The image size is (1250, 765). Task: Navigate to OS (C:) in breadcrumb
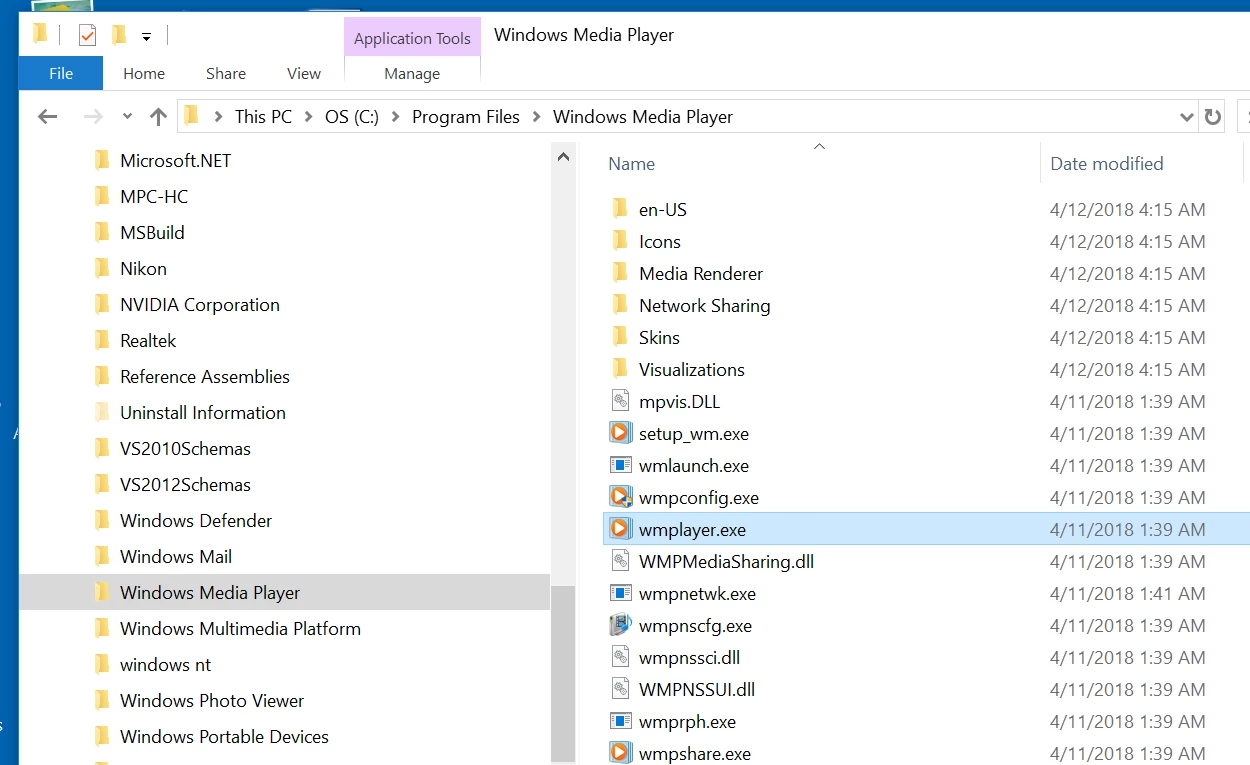tap(352, 117)
